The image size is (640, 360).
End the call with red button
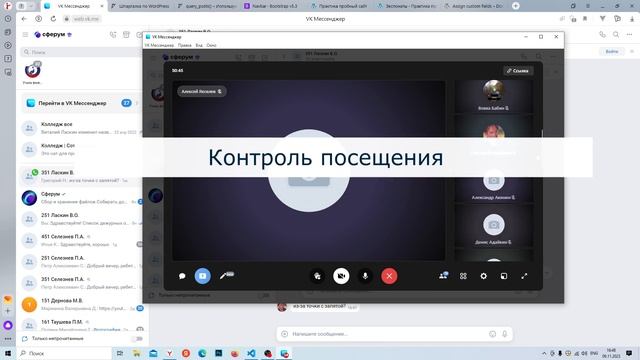pos(389,276)
